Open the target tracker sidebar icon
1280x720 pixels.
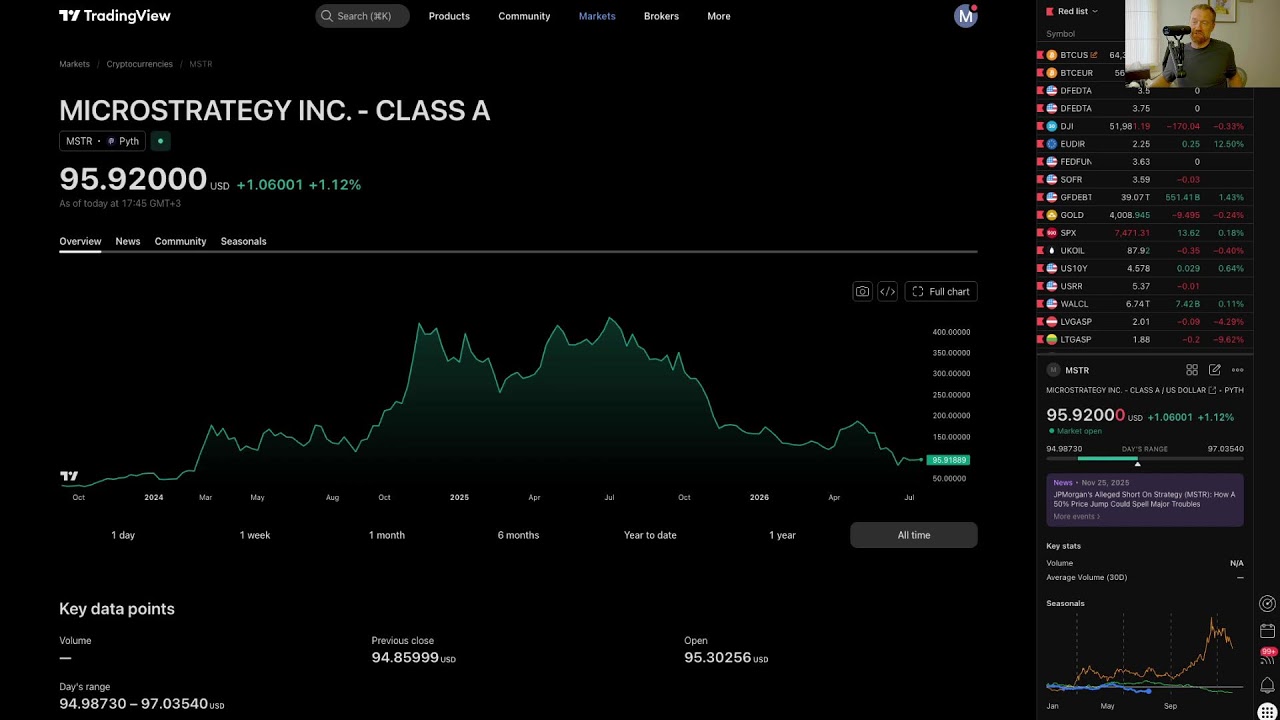coord(1267,603)
